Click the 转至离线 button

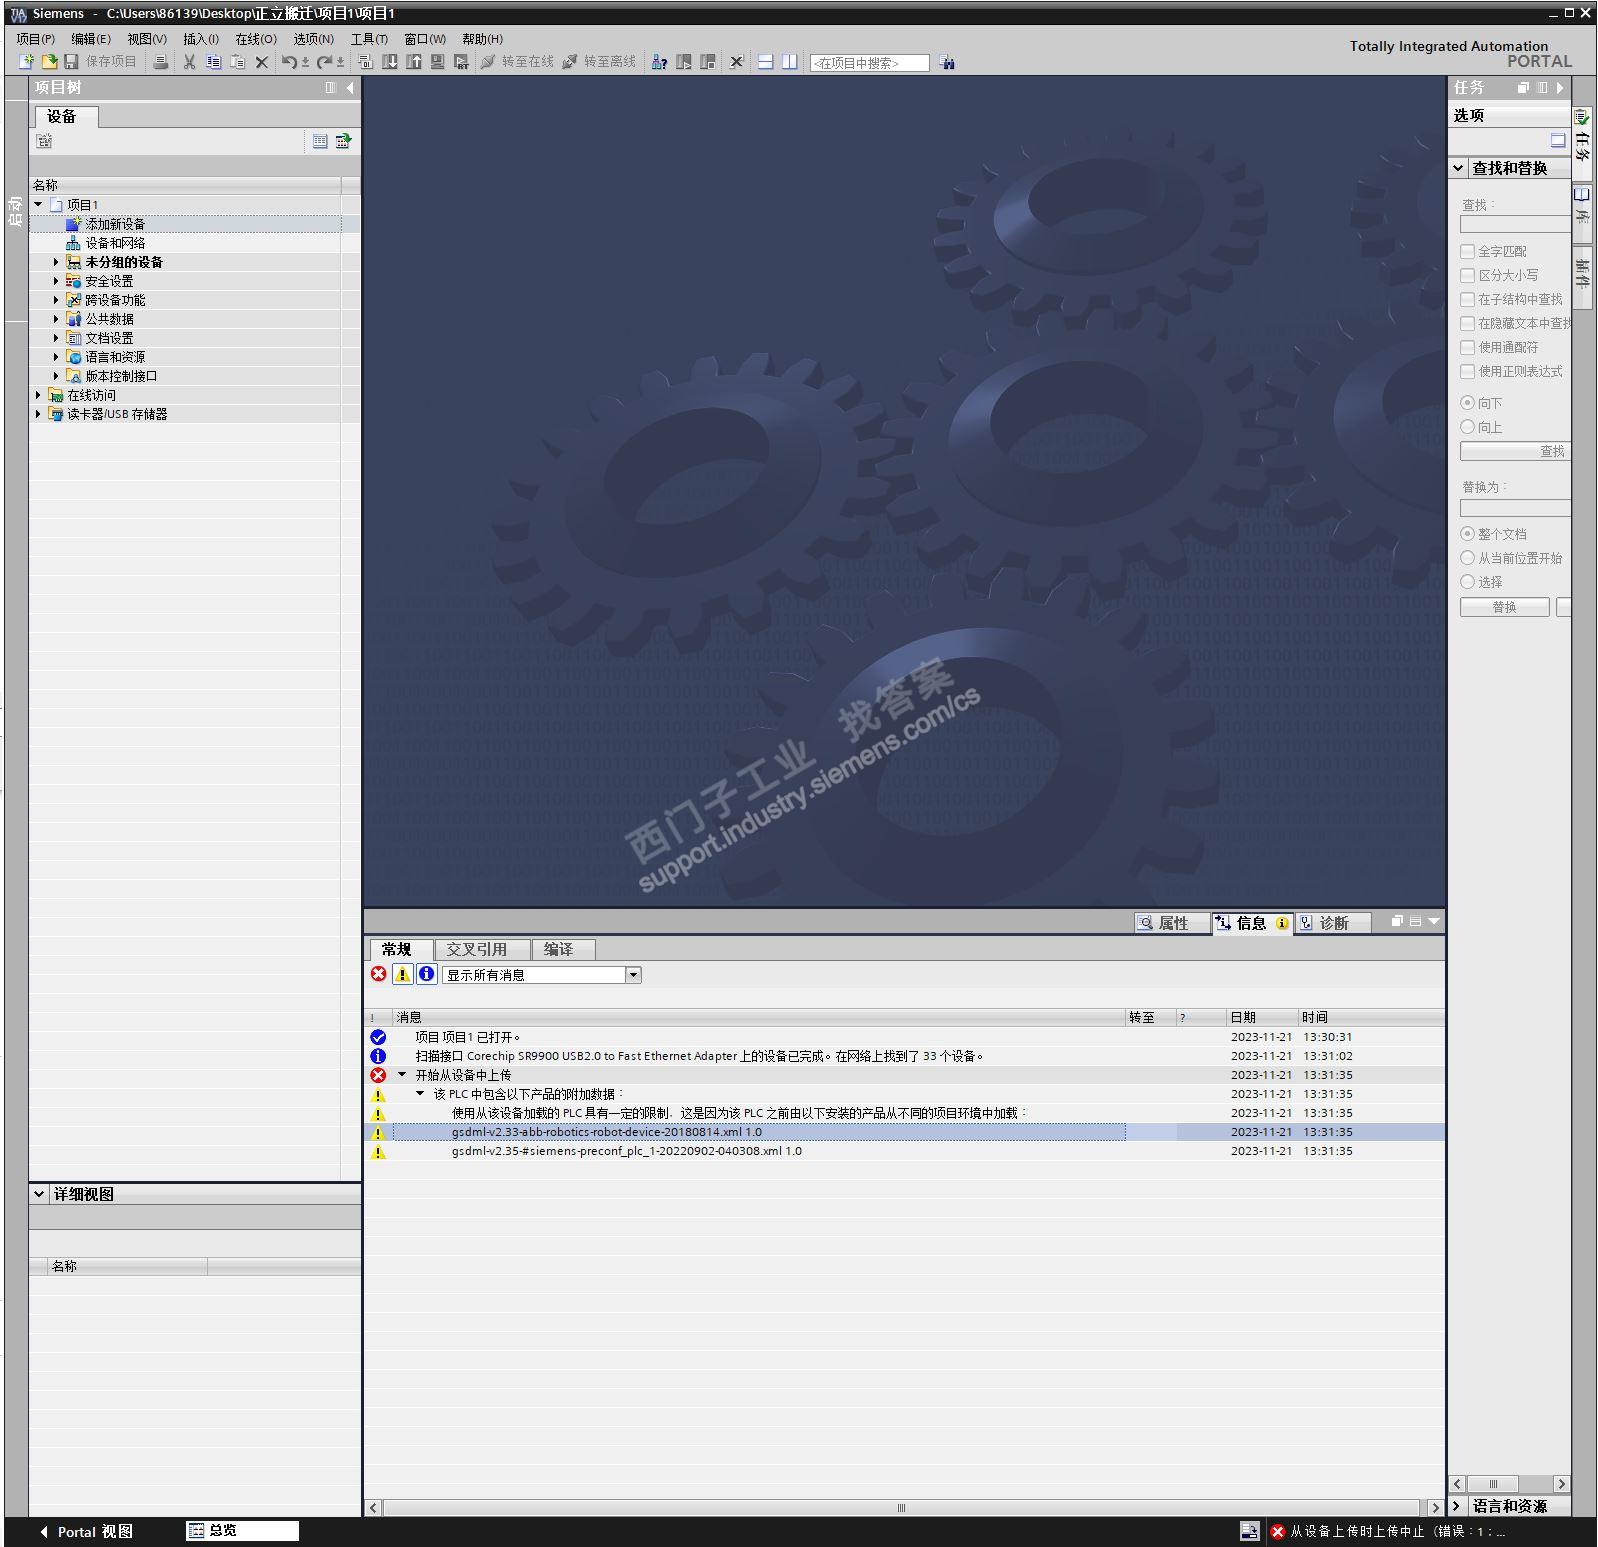coord(599,62)
